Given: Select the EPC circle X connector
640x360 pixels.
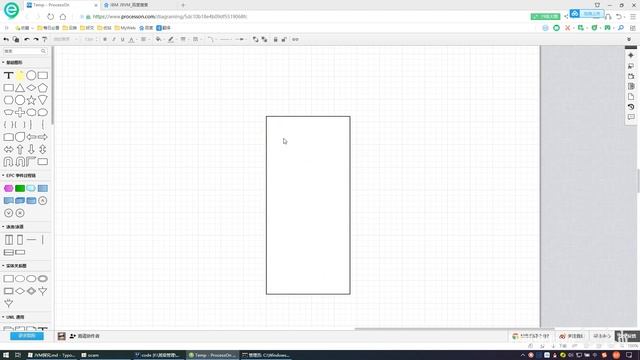Looking at the screenshot, I should click(20, 213).
